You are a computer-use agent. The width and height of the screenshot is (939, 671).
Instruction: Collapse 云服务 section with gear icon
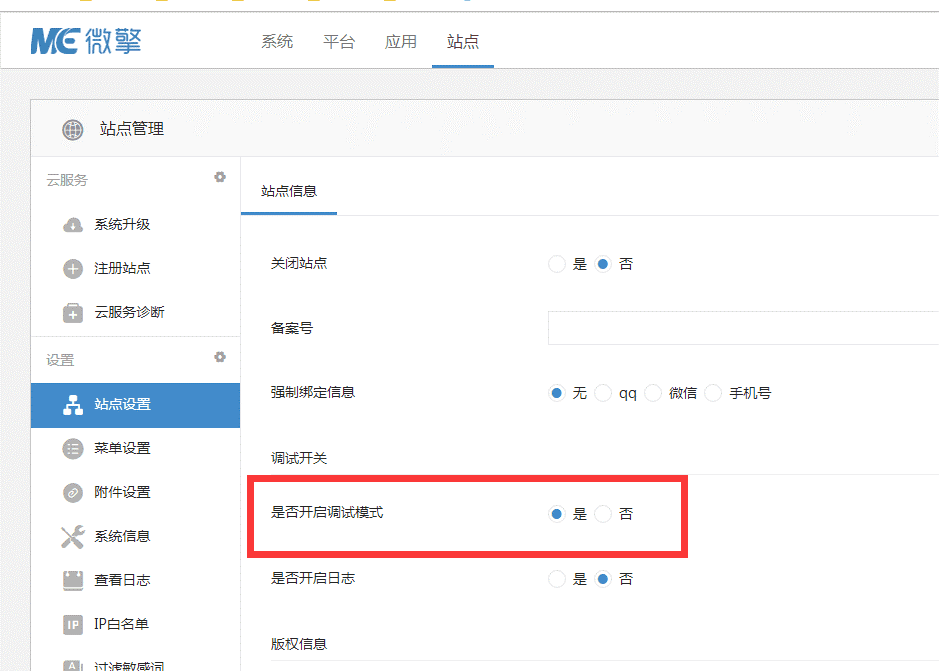220,177
